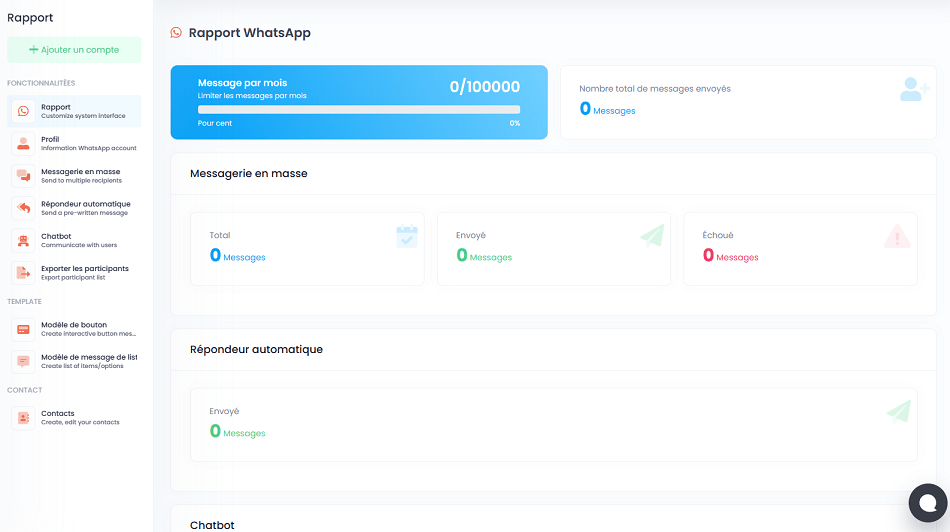The image size is (950, 532).
Task: Click the plus icon in Ajouter un compte
Action: click(x=33, y=50)
